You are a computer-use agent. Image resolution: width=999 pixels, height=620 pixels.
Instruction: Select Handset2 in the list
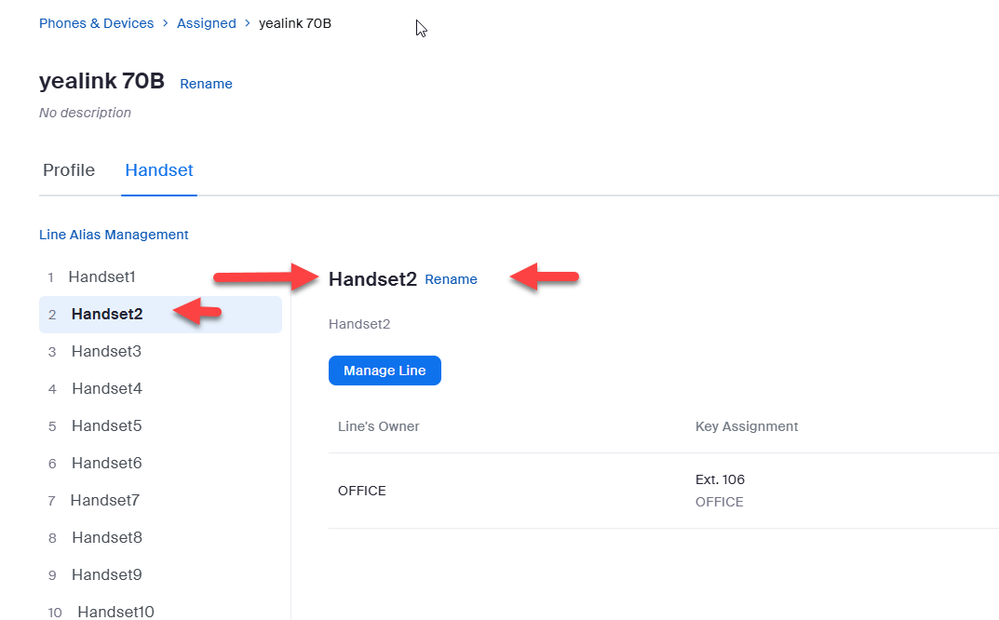[x=107, y=314]
